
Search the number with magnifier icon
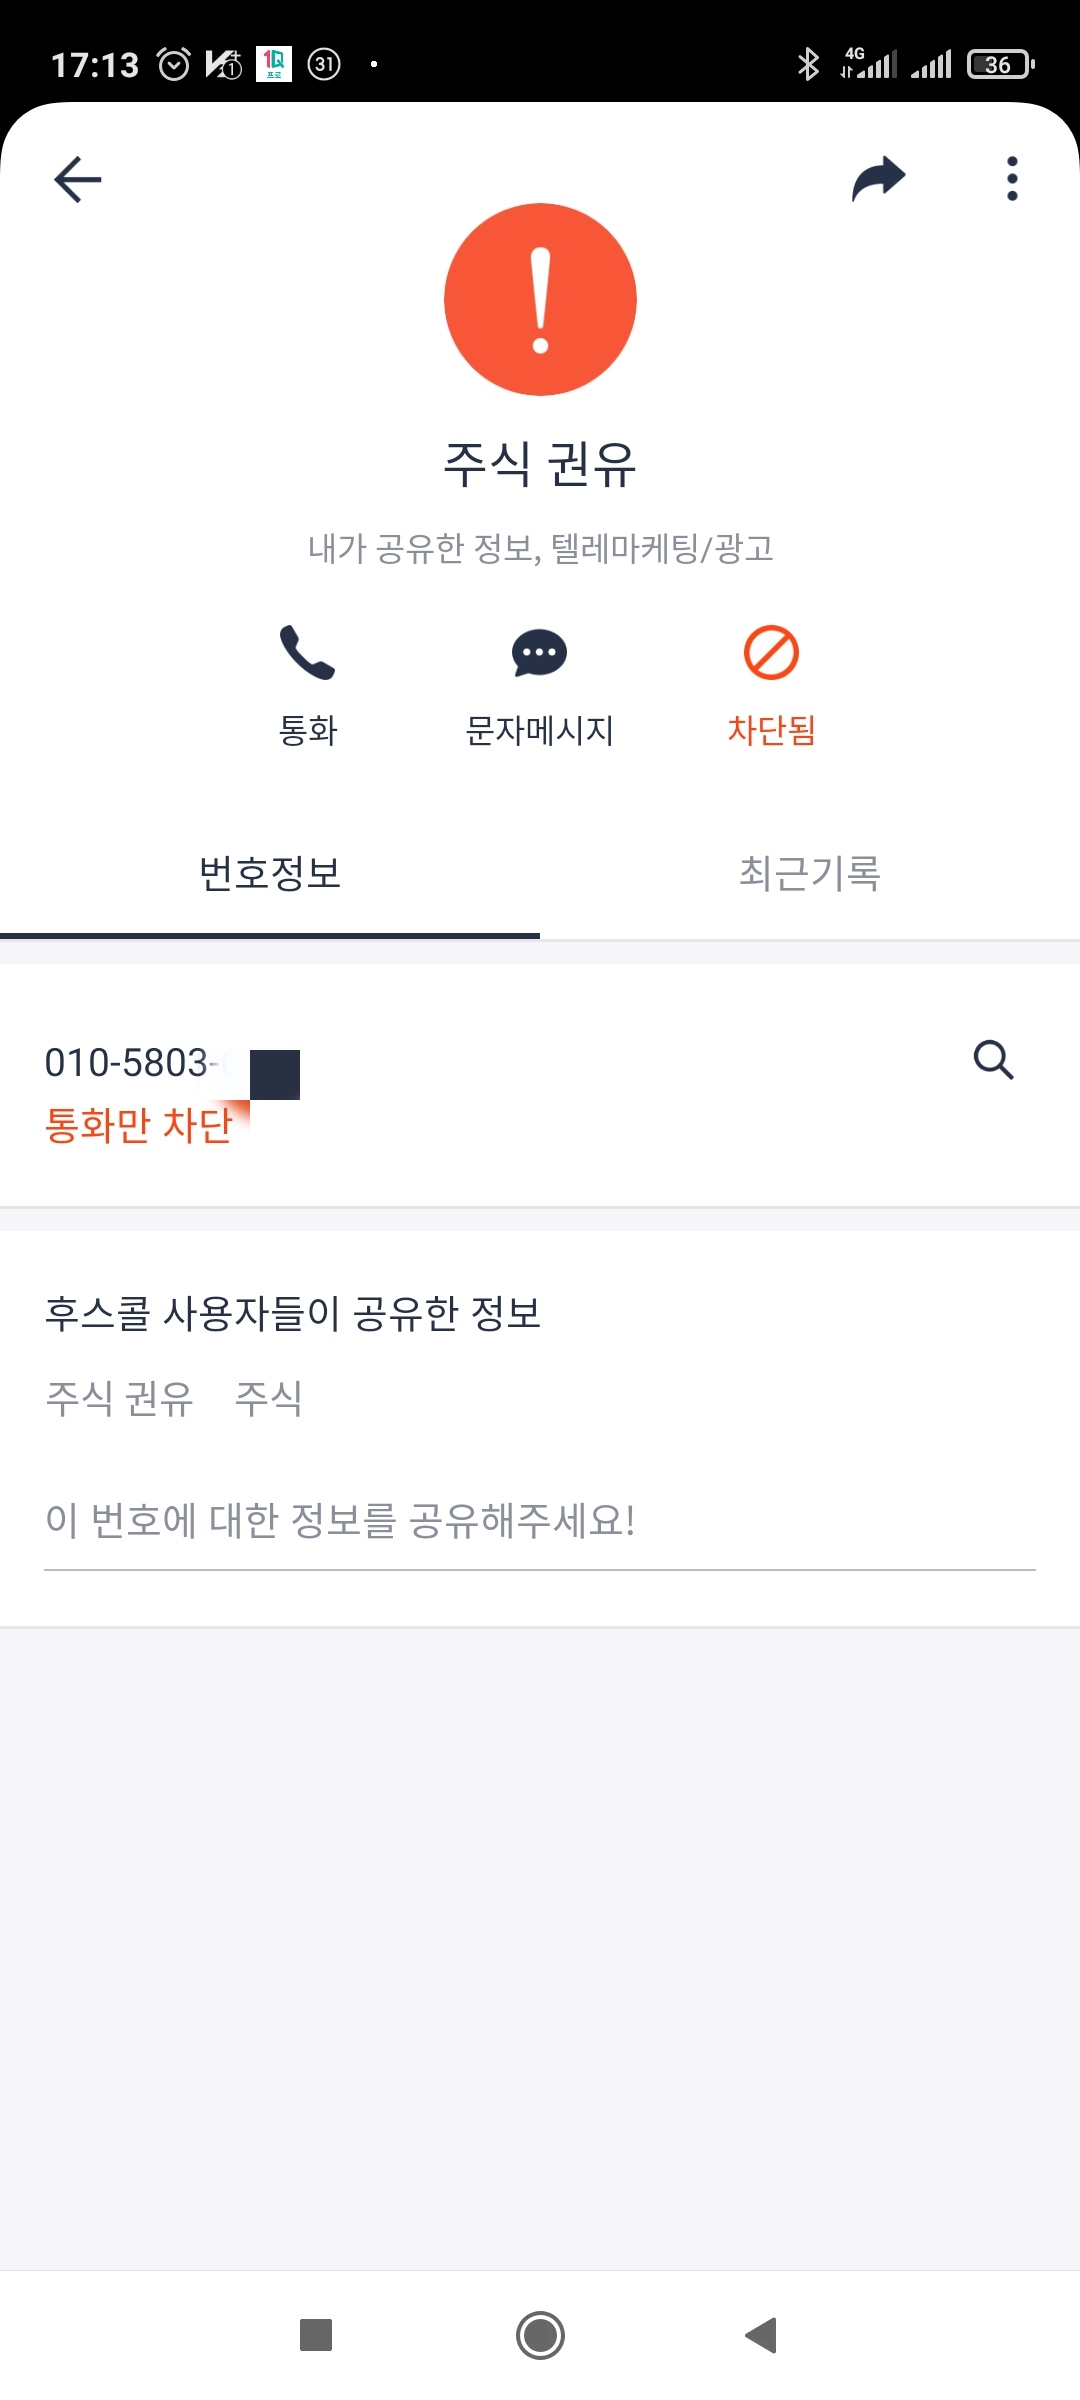[993, 1060]
